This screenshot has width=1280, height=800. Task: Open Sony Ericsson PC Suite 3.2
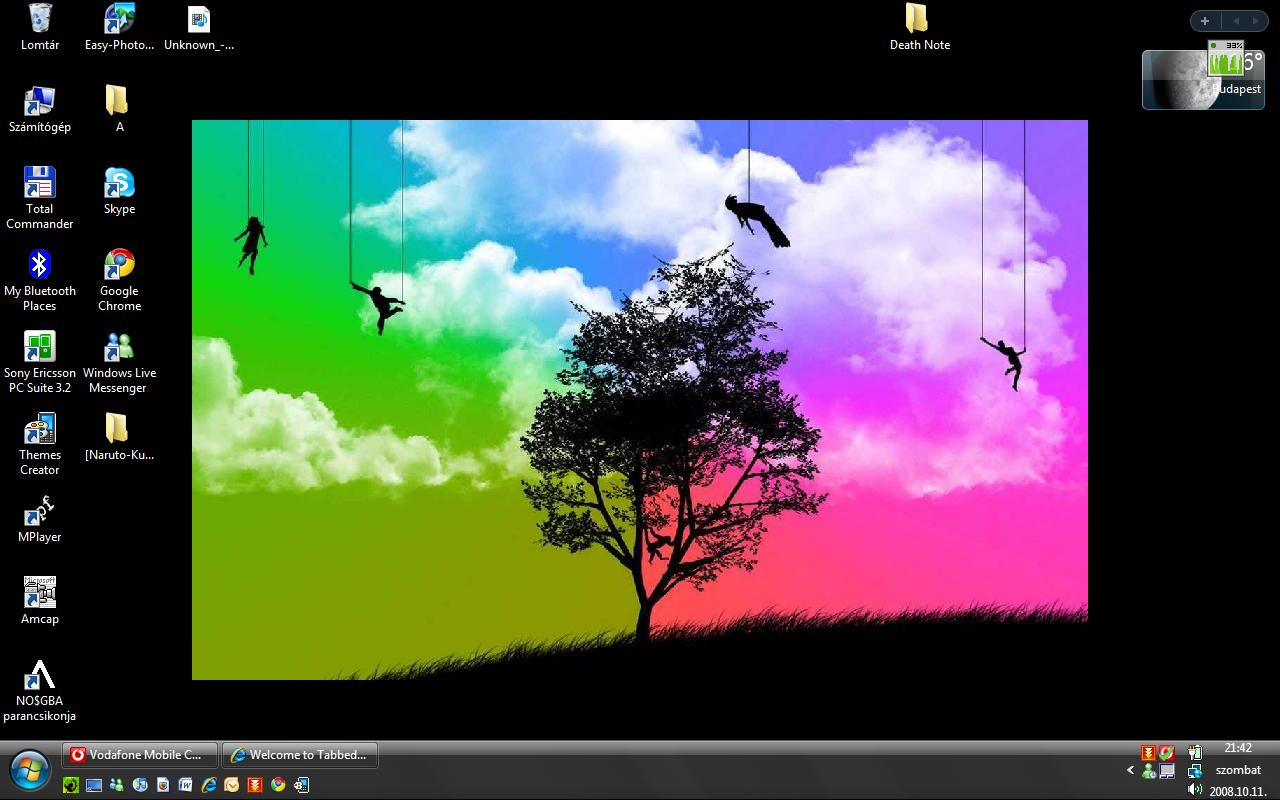(x=40, y=362)
